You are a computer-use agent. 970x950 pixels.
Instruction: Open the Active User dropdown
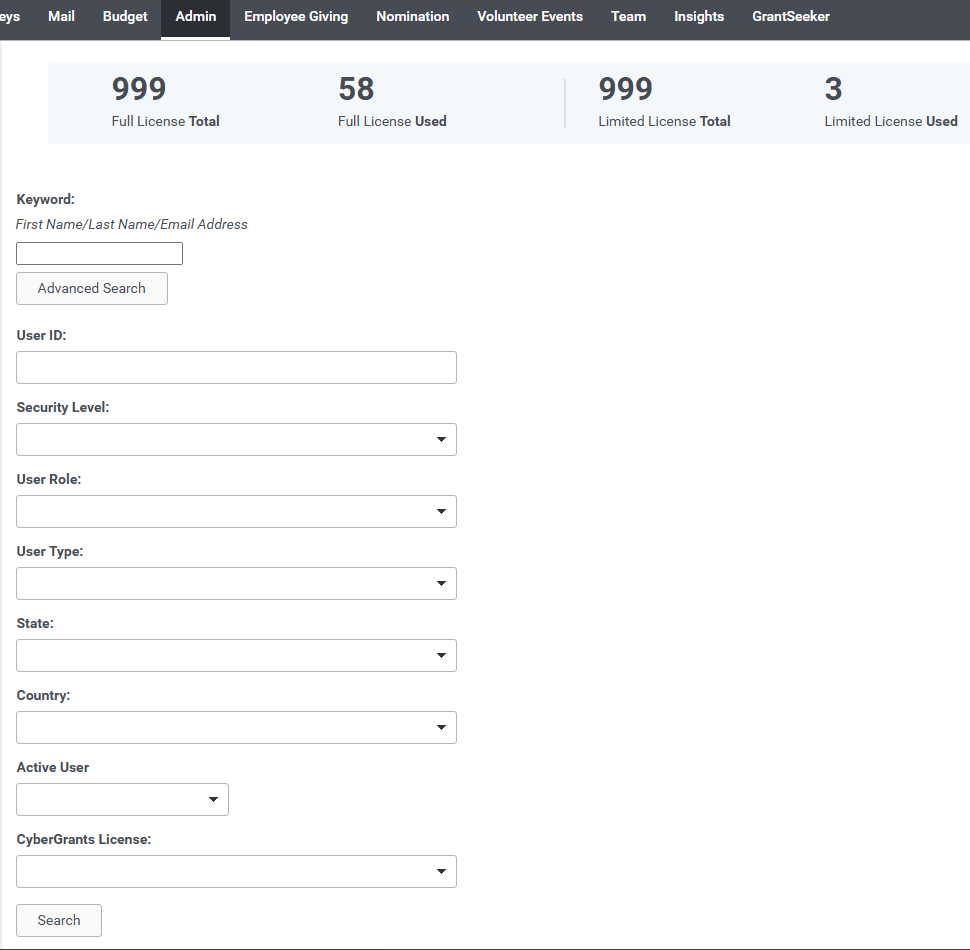pos(122,800)
